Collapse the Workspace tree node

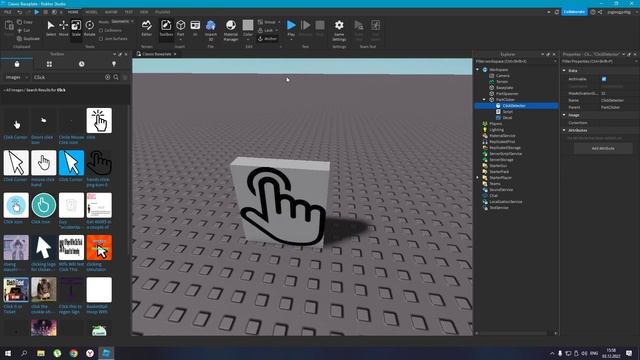[478, 70]
